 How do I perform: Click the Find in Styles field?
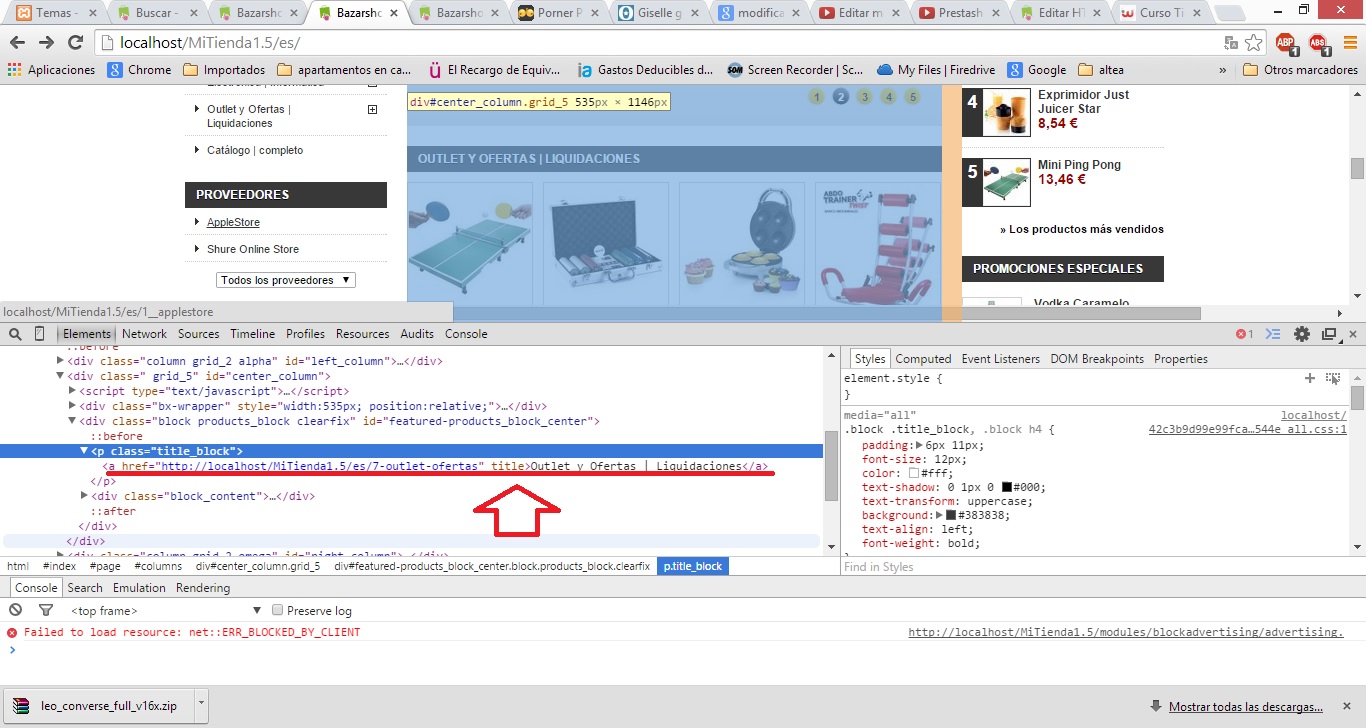[x=1094, y=567]
